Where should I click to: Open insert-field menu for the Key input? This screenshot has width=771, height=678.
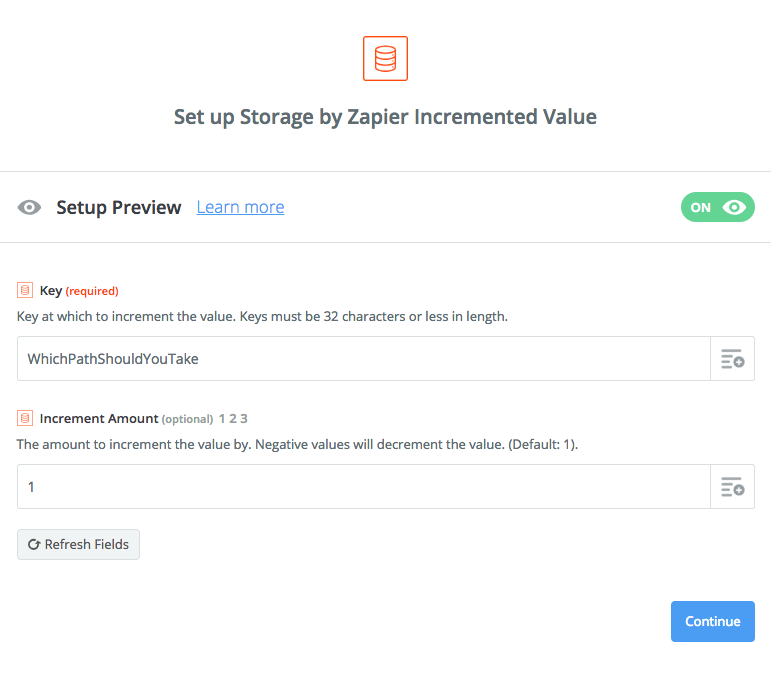(732, 359)
